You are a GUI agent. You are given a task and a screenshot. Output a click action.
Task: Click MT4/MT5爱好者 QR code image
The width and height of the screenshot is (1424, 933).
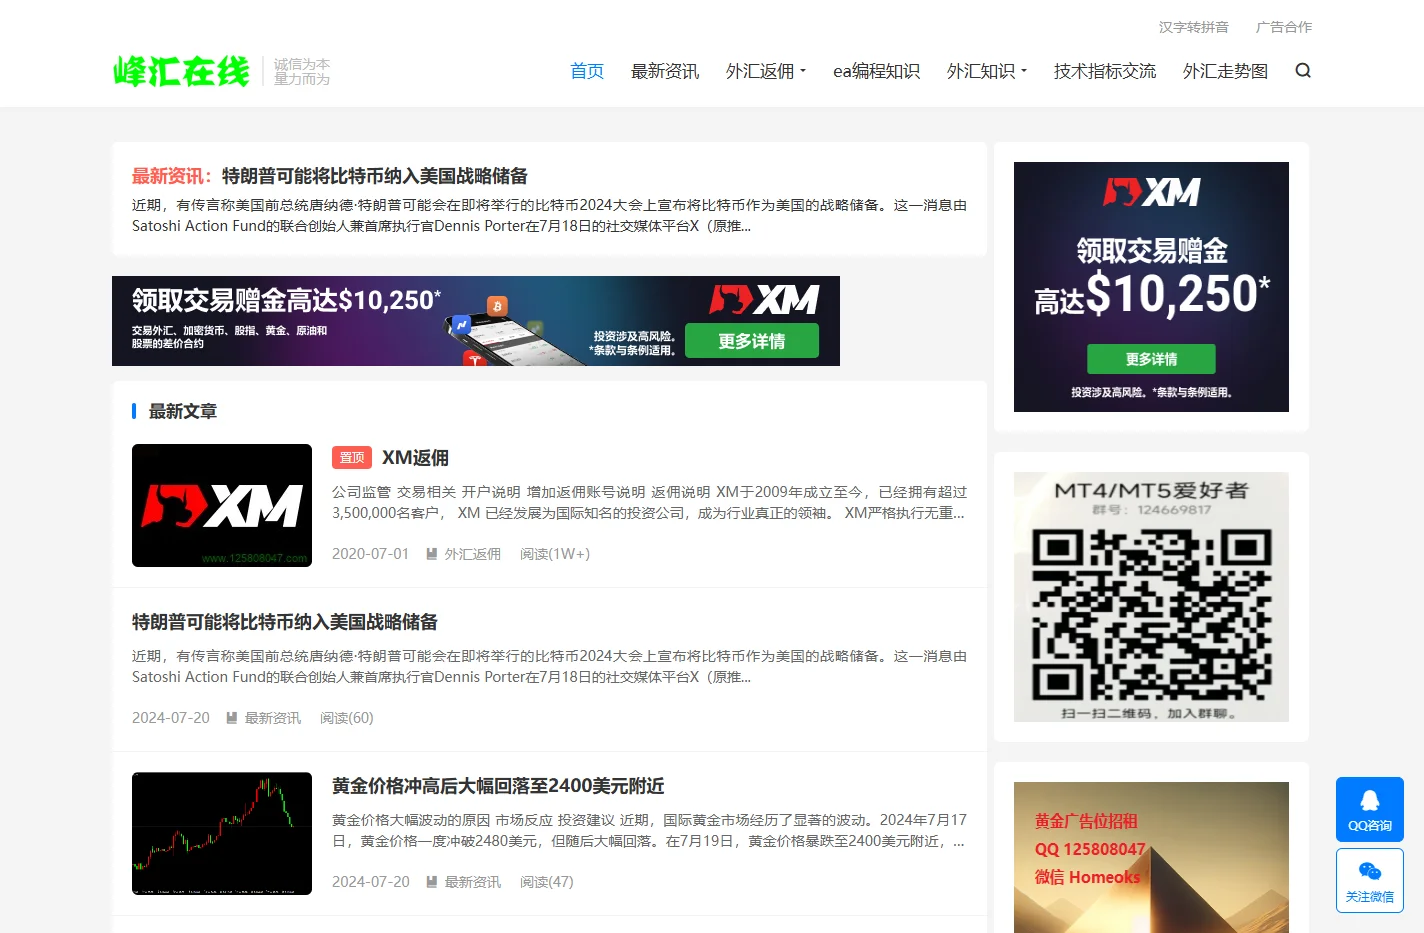point(1151,597)
